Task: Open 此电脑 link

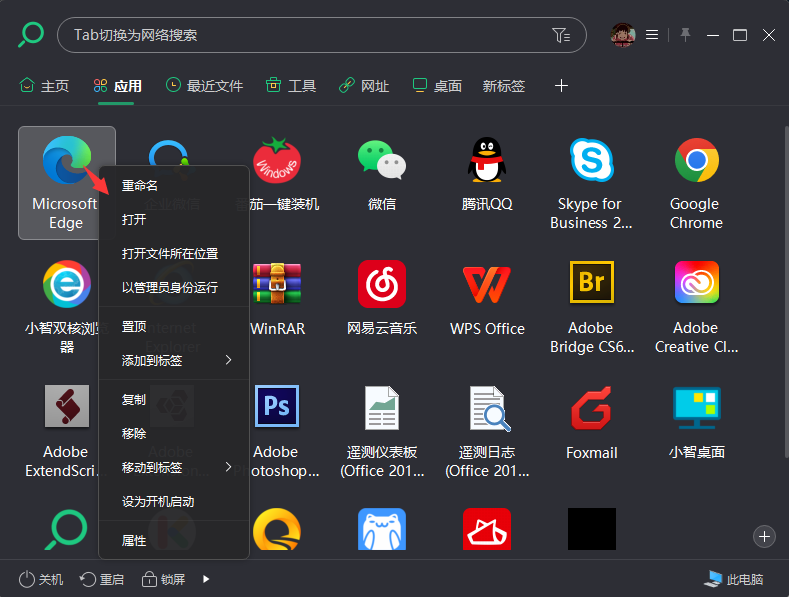Action: coord(734,579)
